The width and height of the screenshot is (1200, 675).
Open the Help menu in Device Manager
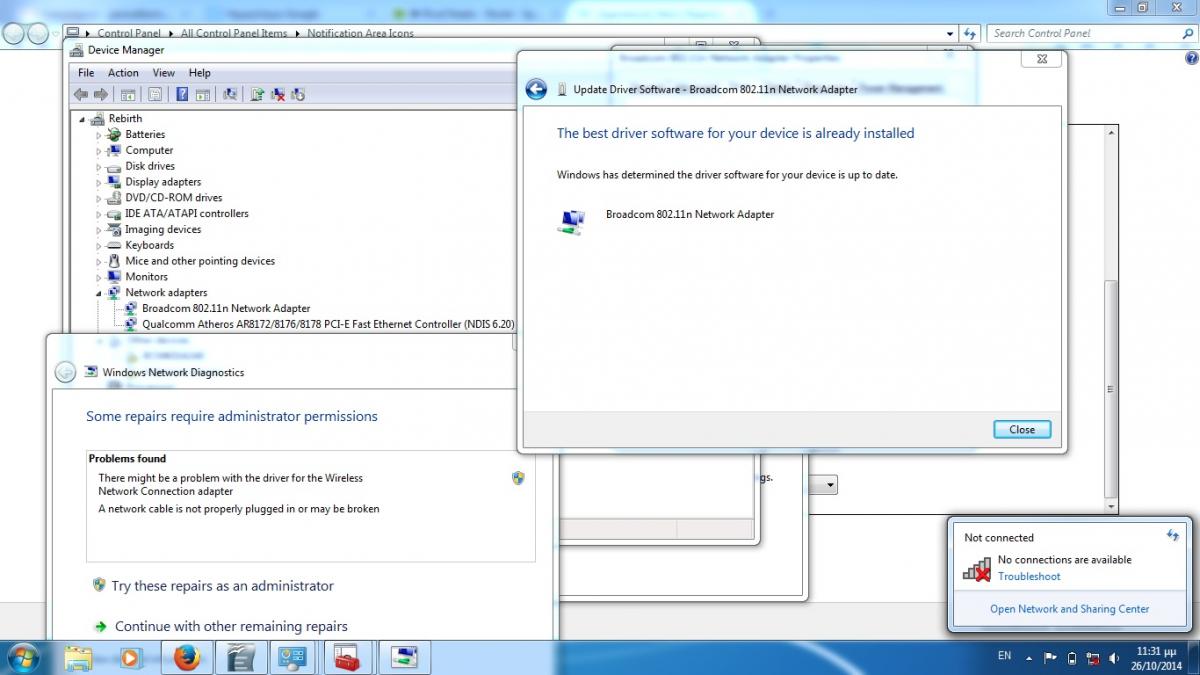[200, 73]
